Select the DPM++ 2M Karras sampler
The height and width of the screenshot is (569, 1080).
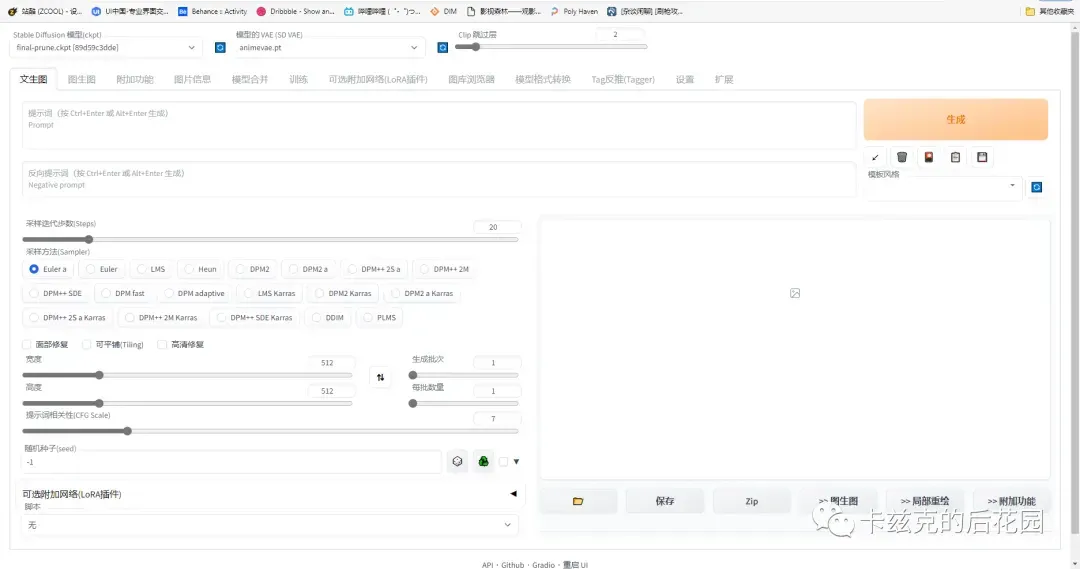pos(160,318)
